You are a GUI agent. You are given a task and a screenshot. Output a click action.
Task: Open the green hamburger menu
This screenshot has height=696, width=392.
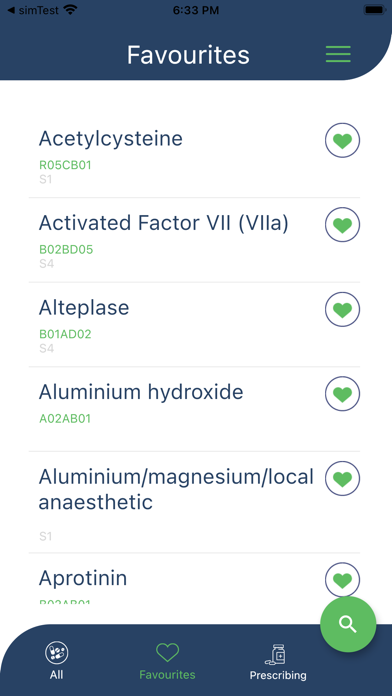point(338,54)
